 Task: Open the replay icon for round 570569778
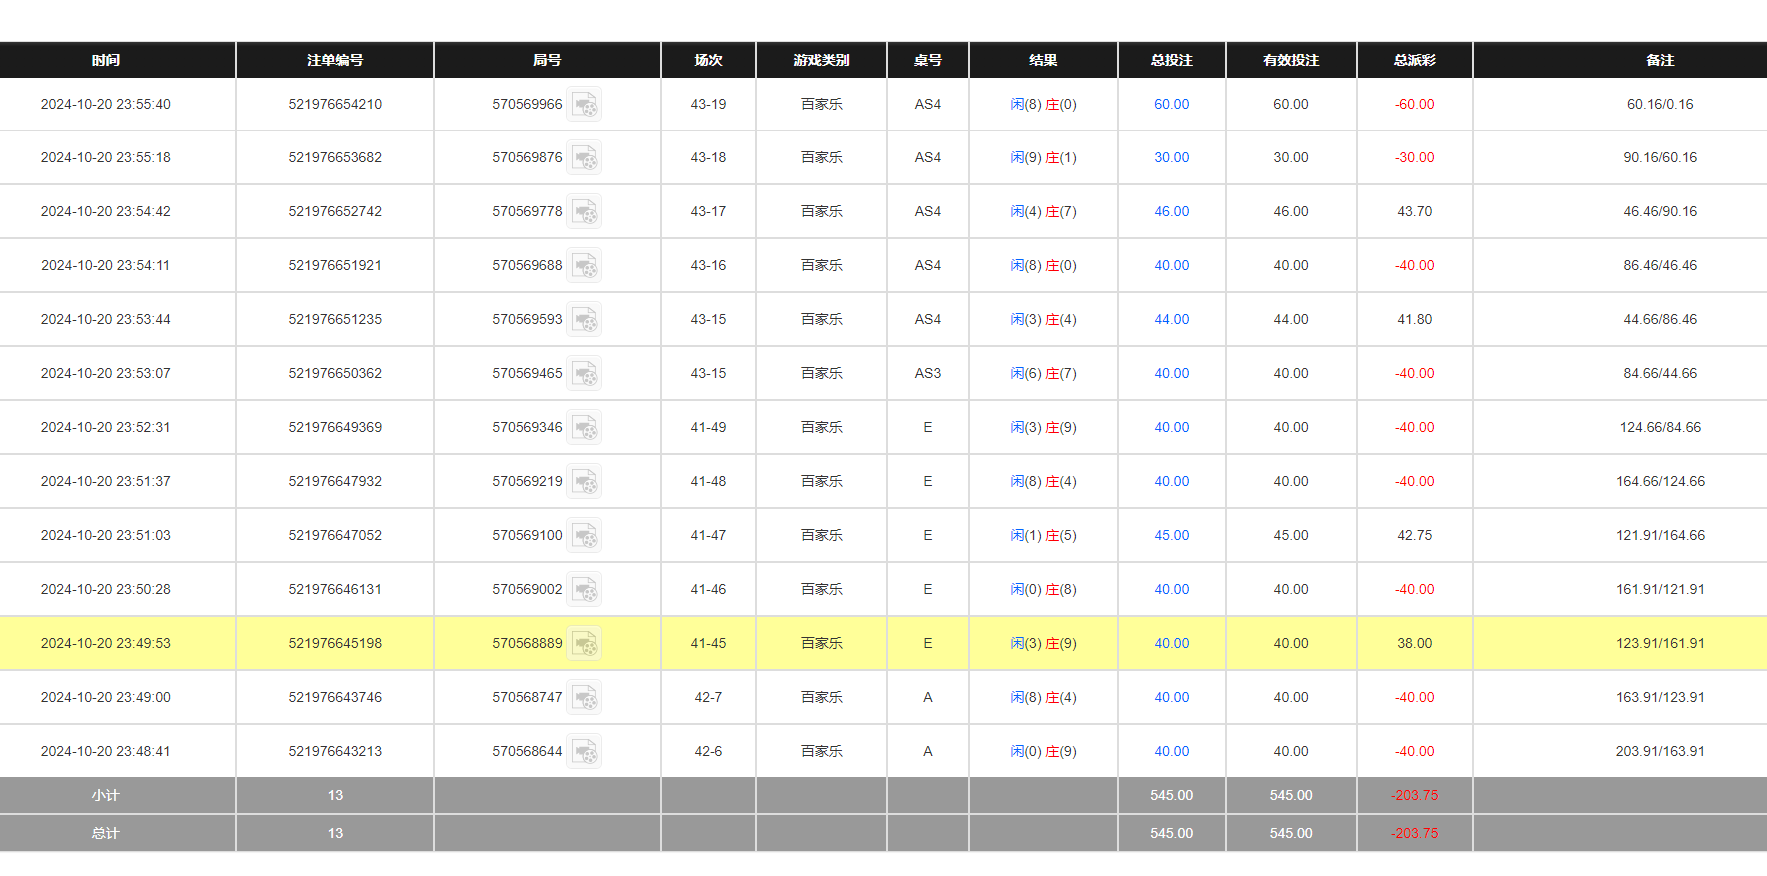(584, 212)
